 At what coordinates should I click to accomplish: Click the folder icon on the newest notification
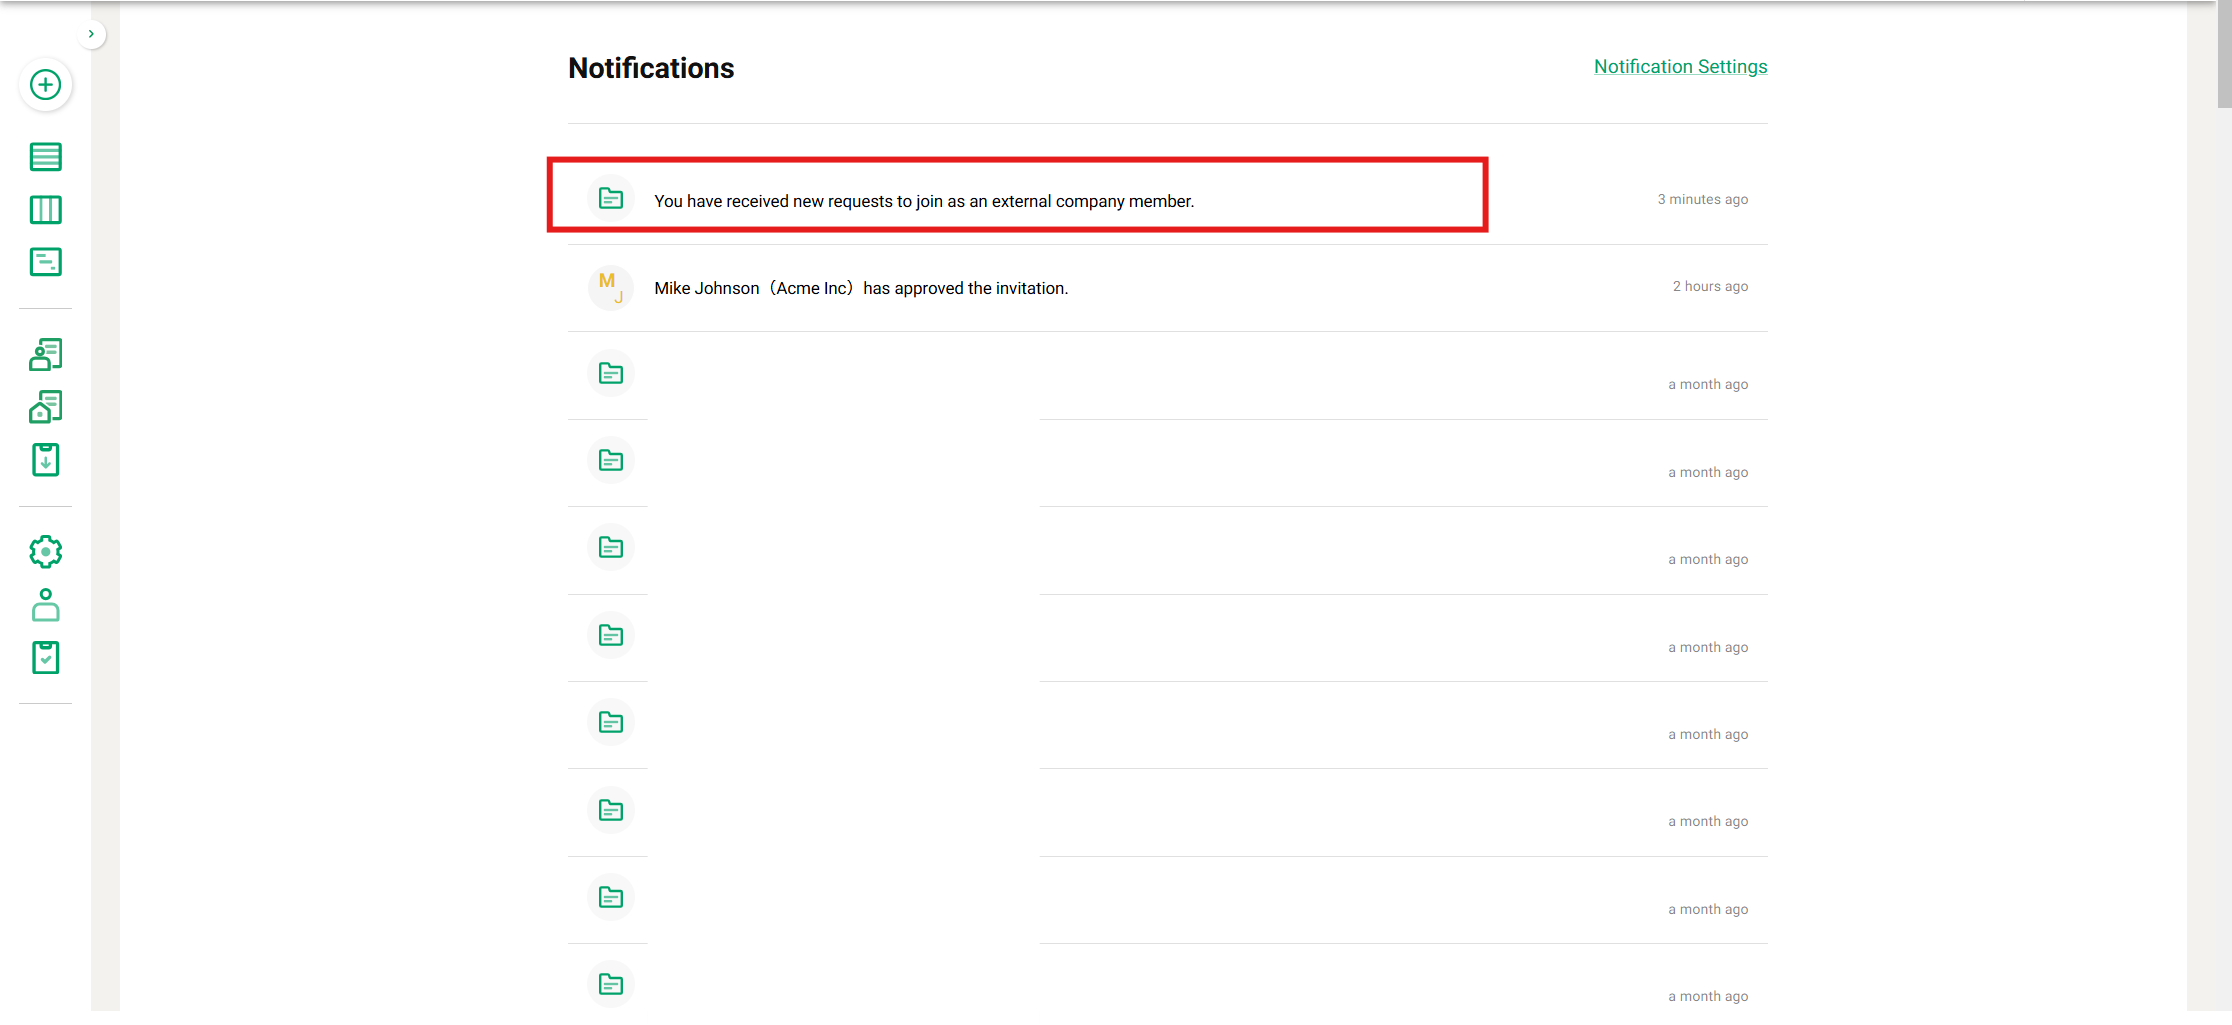coord(610,199)
